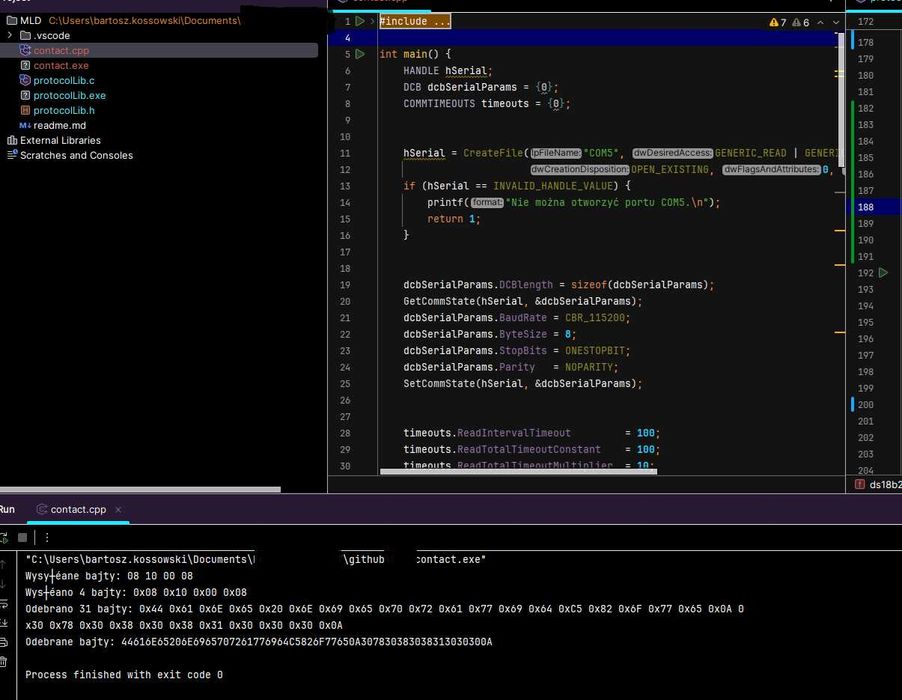Click the editor horizontal scrollbar
This screenshot has width=902, height=700.
click(x=518, y=471)
